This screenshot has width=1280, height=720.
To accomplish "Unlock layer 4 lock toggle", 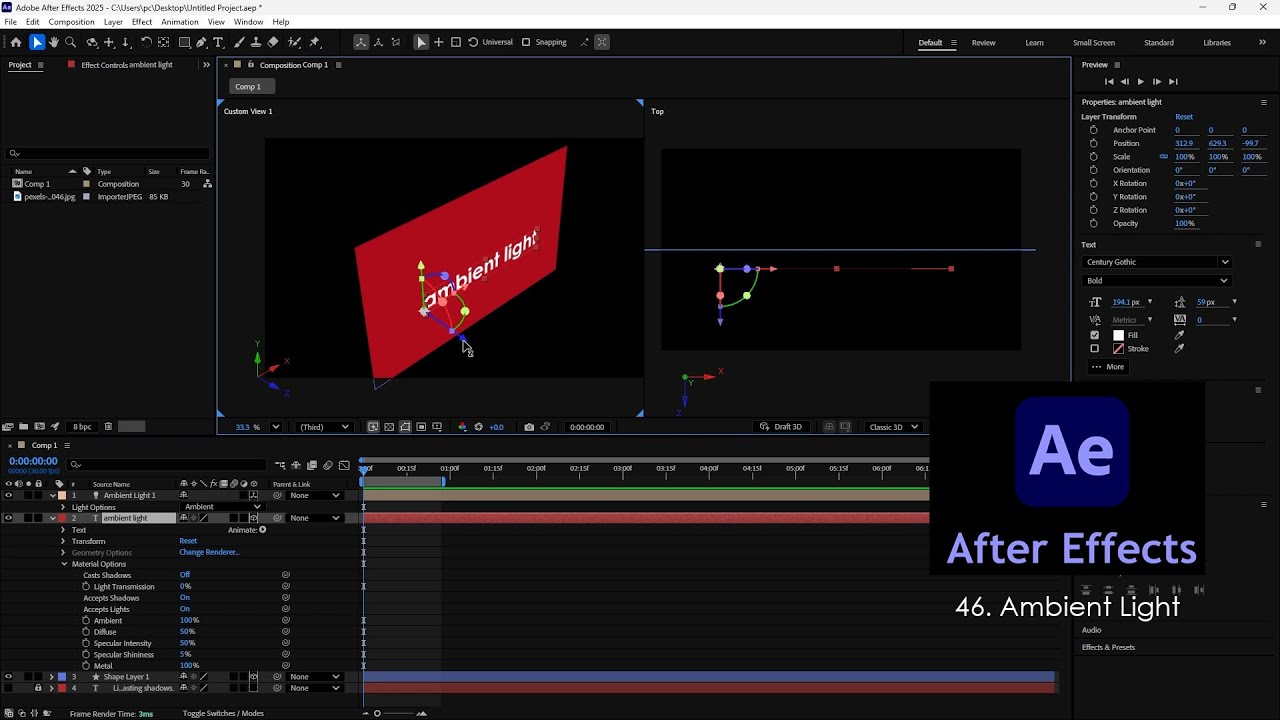I will [38, 688].
